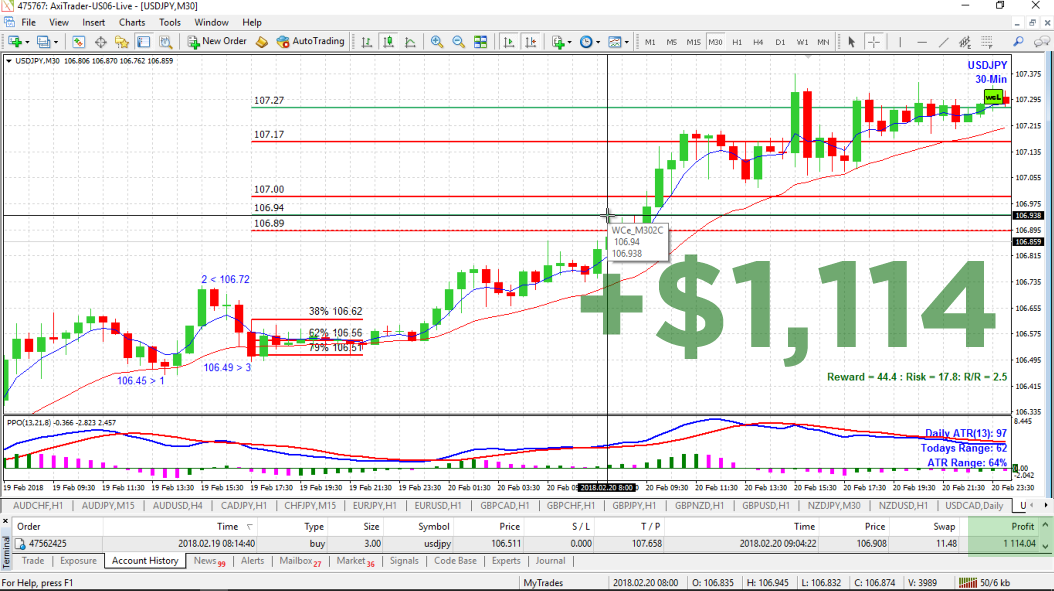Open the Profiles icon

[x=43, y=42]
